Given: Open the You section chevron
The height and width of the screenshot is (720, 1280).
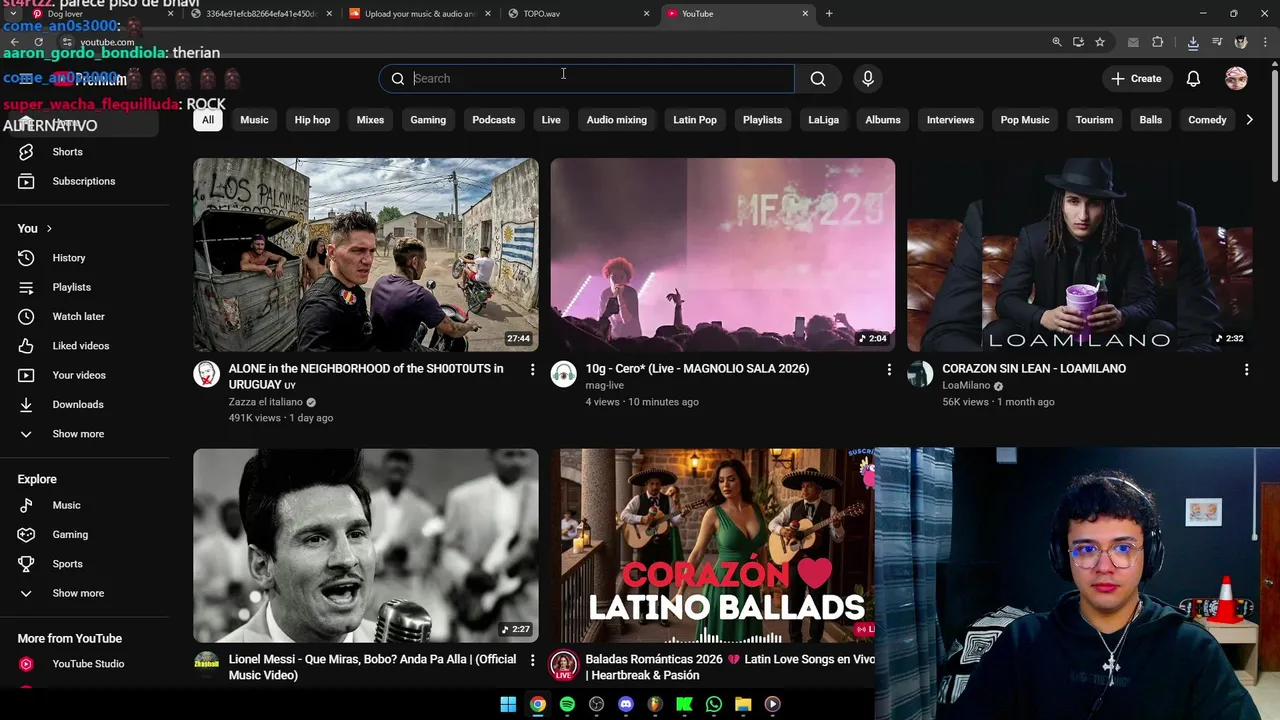Looking at the screenshot, I should (x=49, y=229).
